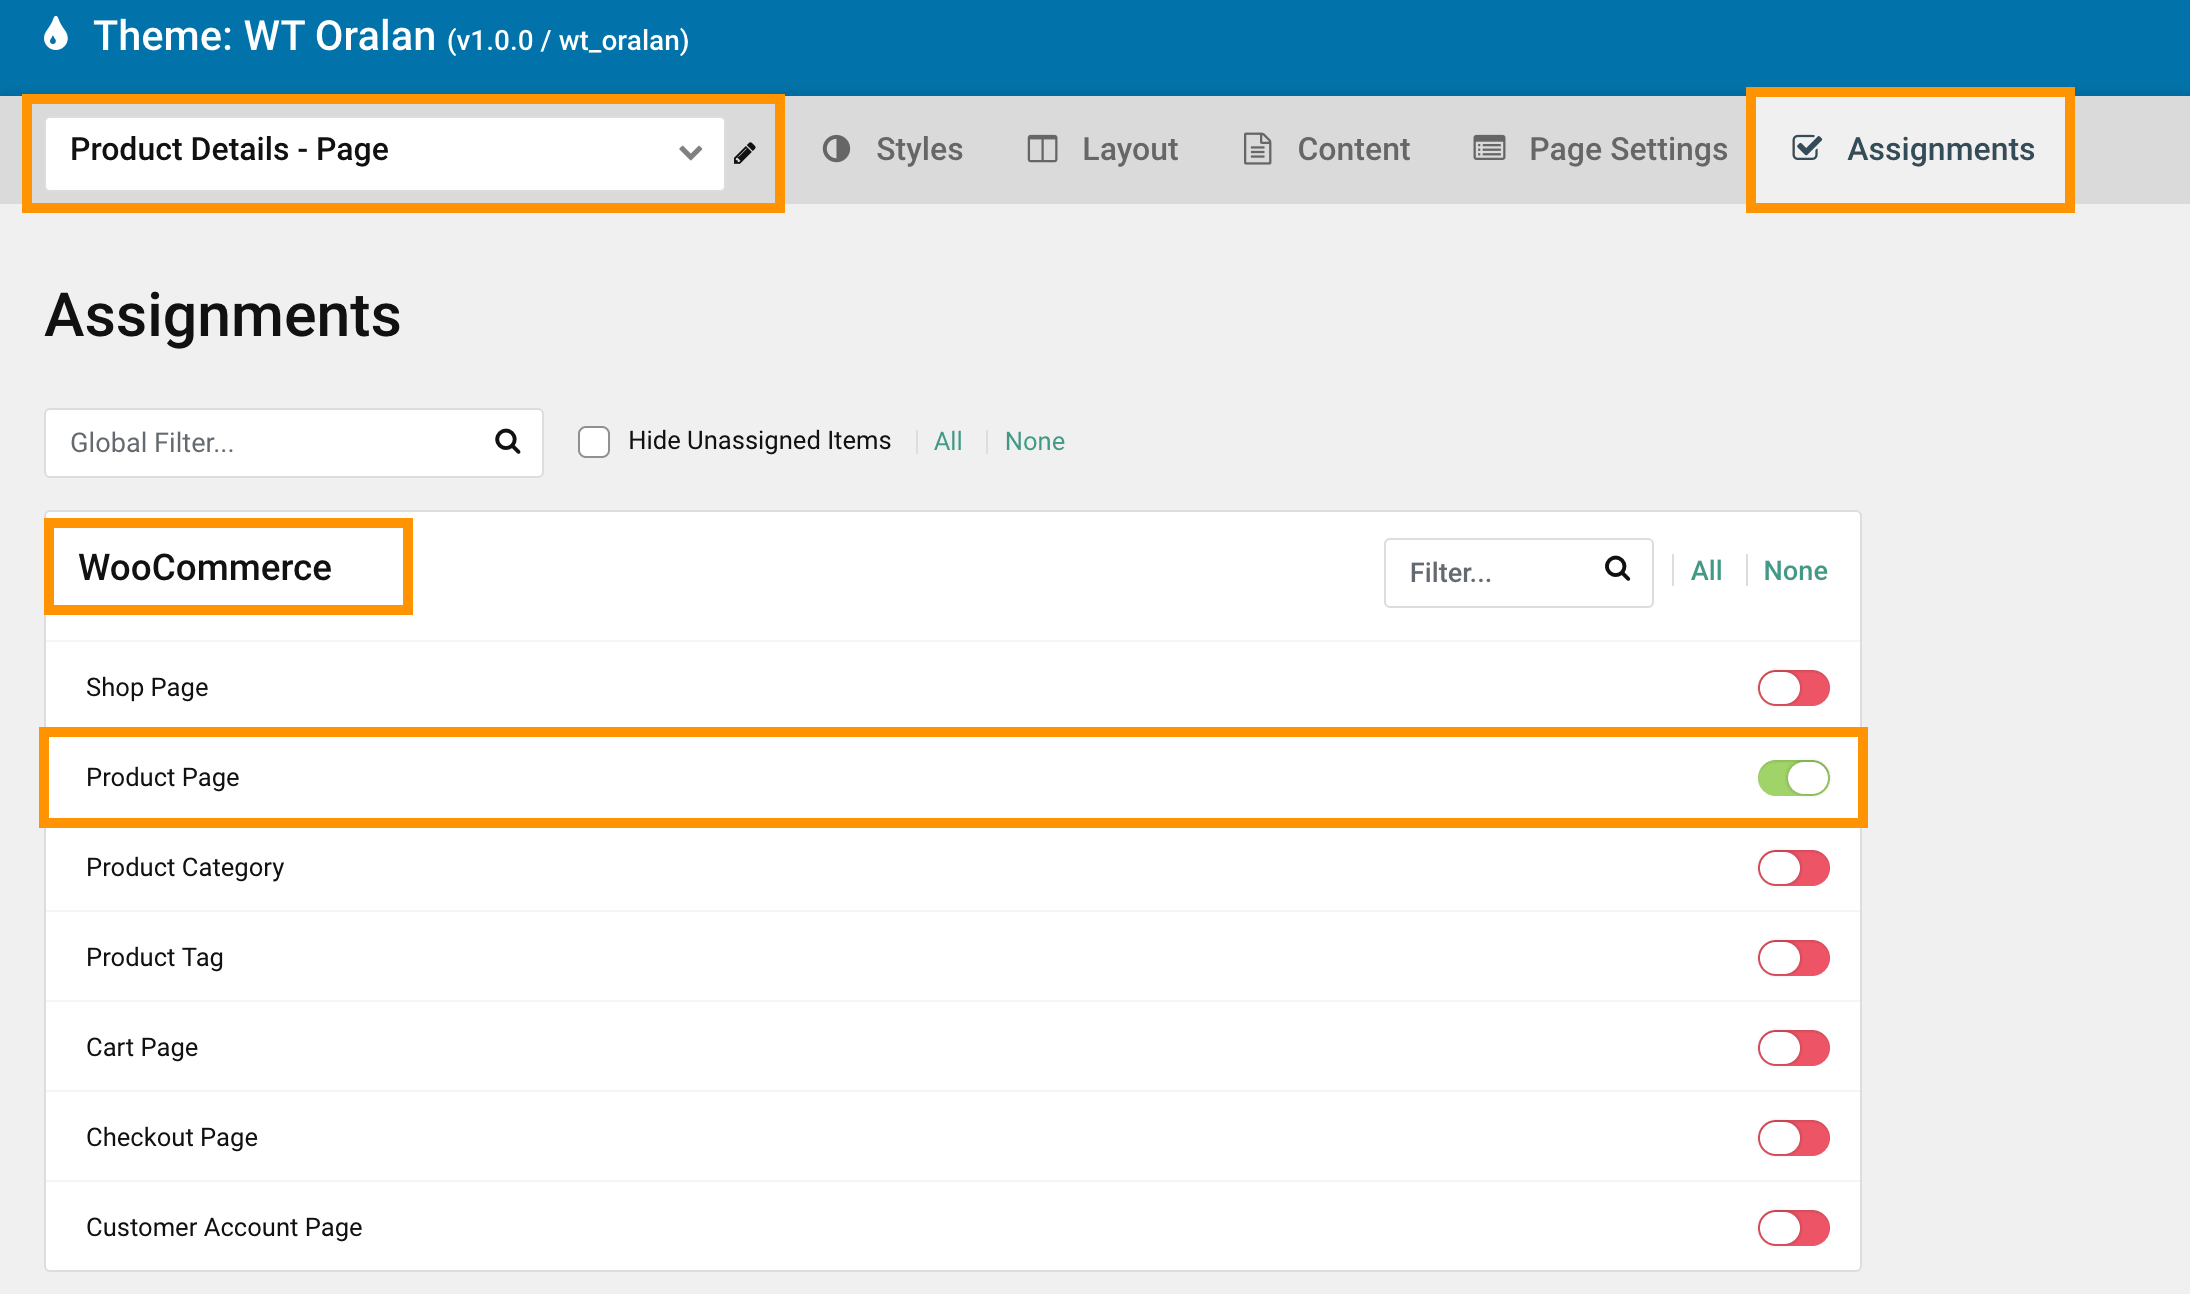Image resolution: width=2190 pixels, height=1294 pixels.
Task: Click the Theme: WT Oralan title
Action: pos(391,37)
